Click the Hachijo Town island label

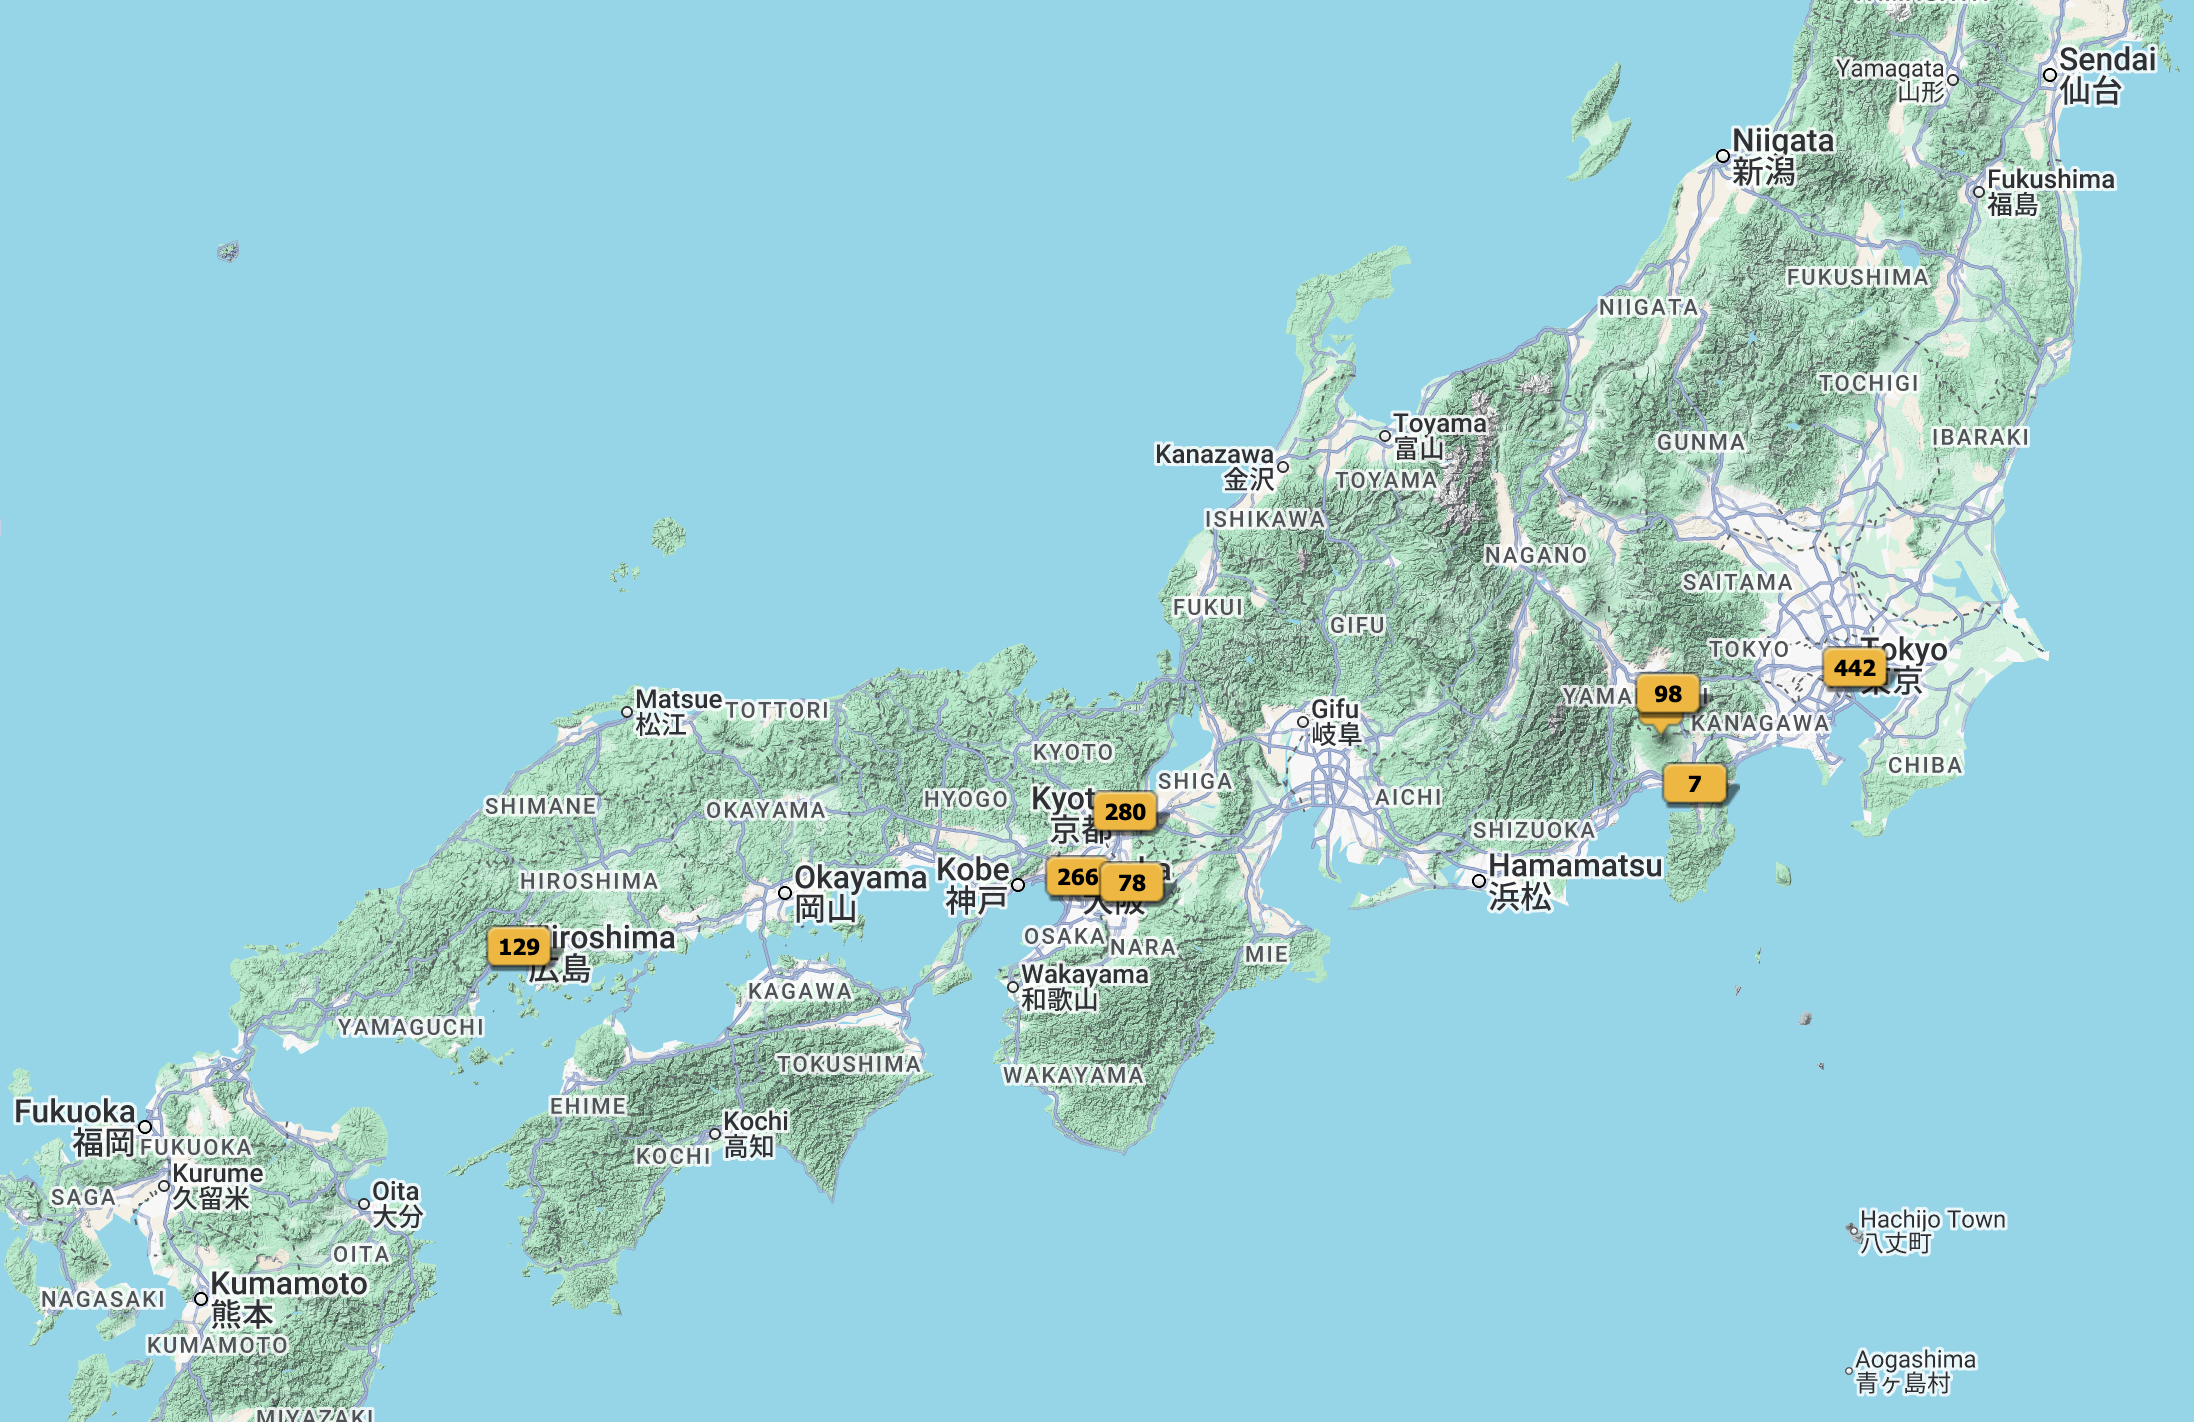pos(1931,1220)
